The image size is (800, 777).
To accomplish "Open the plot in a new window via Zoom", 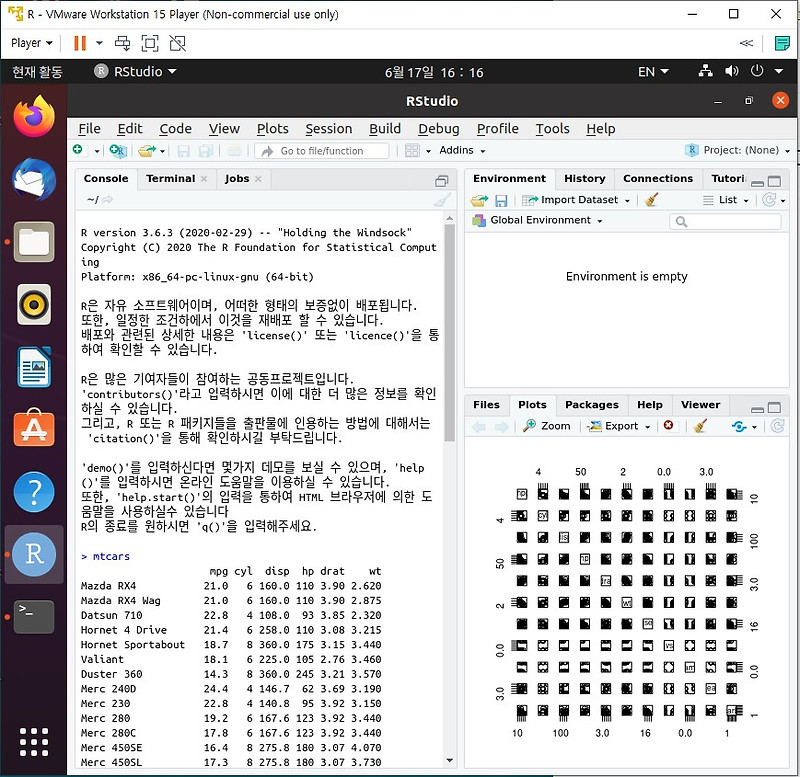I will point(552,426).
